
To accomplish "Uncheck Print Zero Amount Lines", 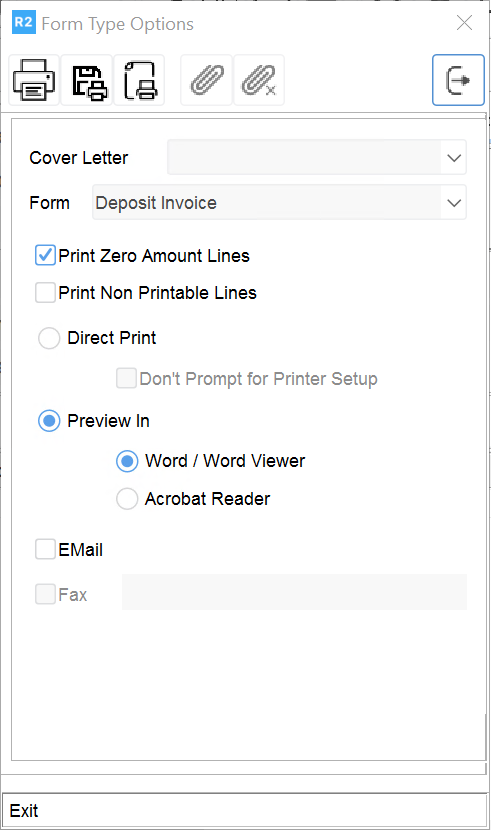I will point(46,255).
